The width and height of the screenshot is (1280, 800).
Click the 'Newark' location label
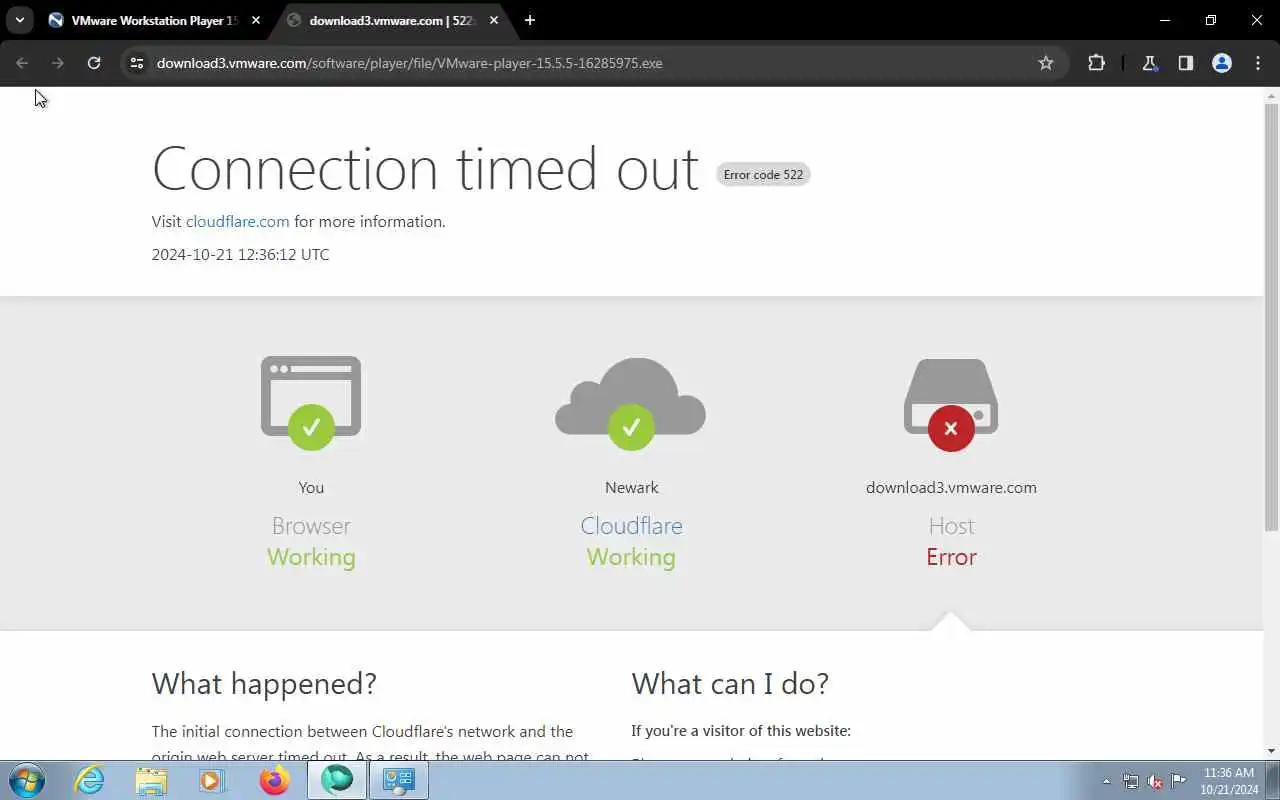tap(631, 488)
